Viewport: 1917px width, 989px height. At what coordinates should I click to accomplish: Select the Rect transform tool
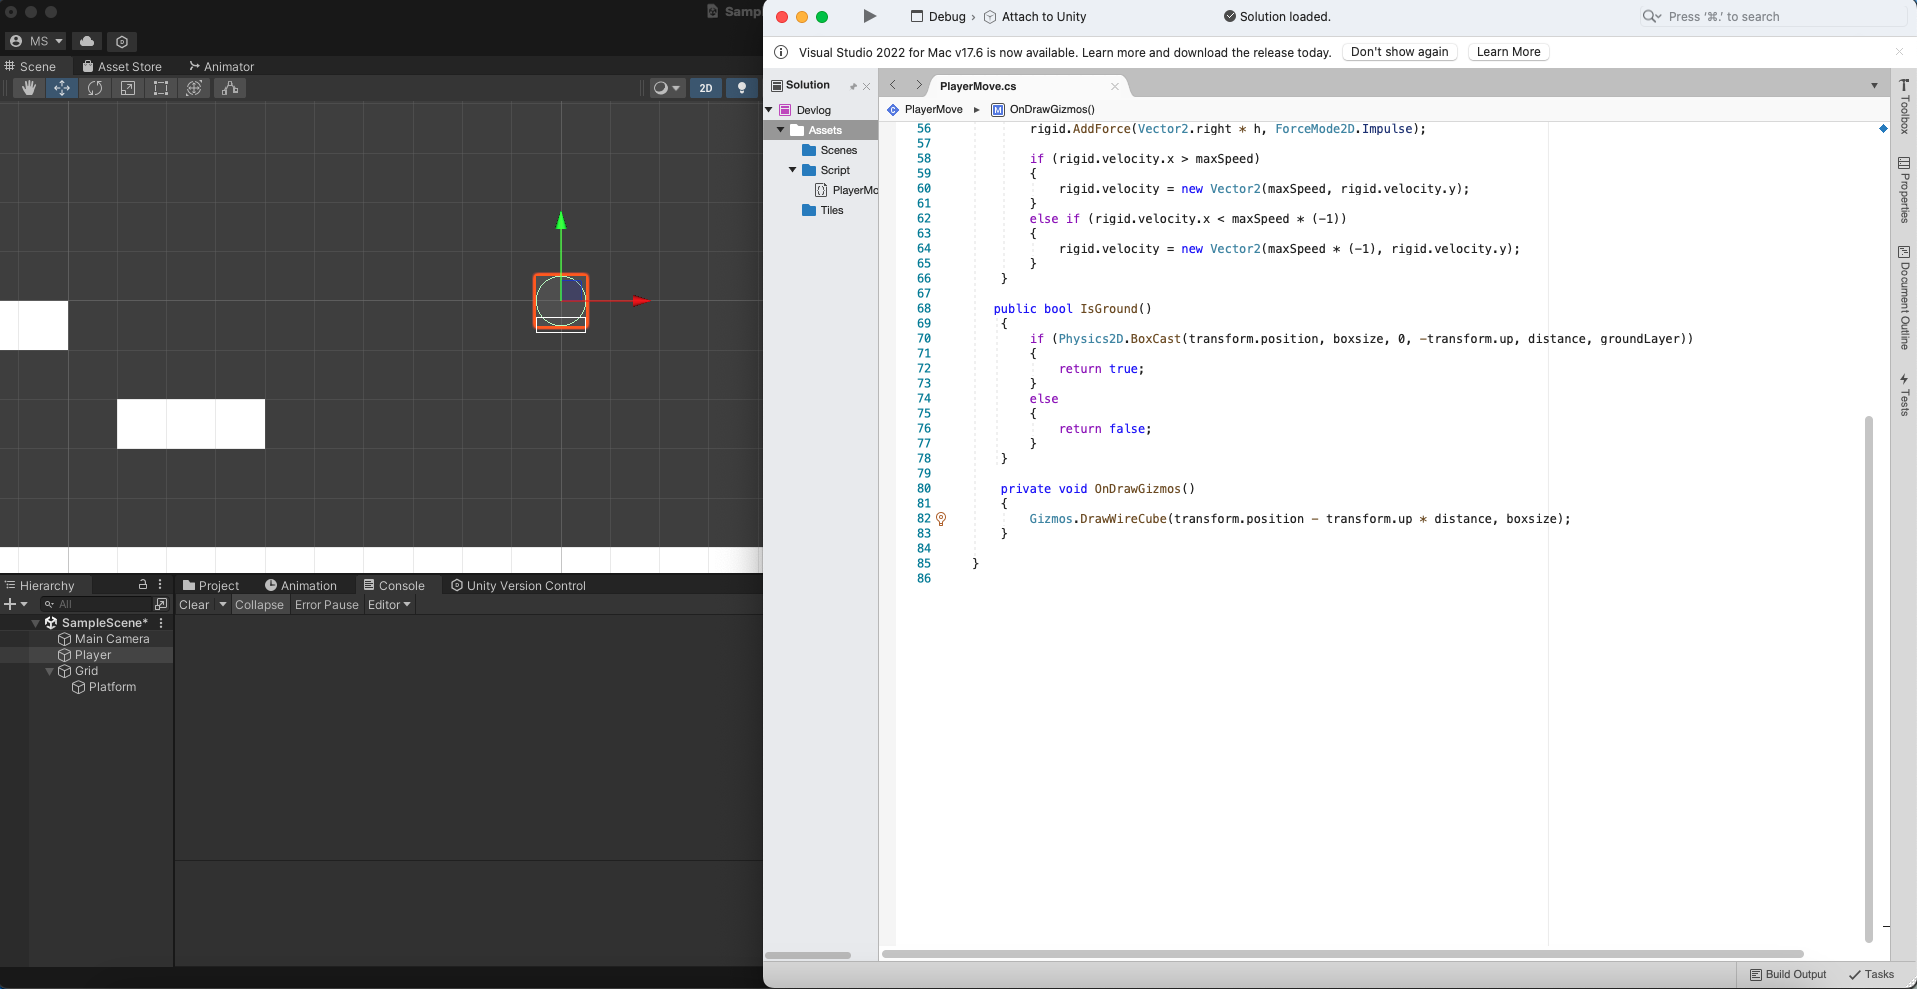161,88
